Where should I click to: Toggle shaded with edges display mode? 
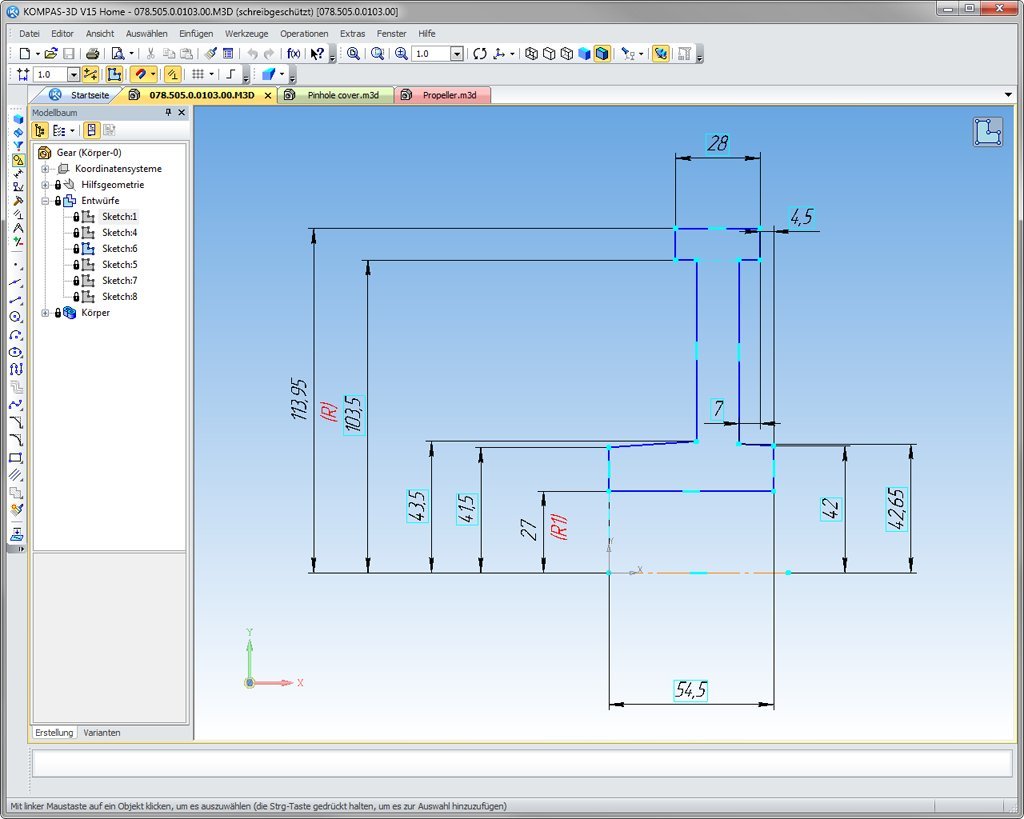tap(602, 54)
